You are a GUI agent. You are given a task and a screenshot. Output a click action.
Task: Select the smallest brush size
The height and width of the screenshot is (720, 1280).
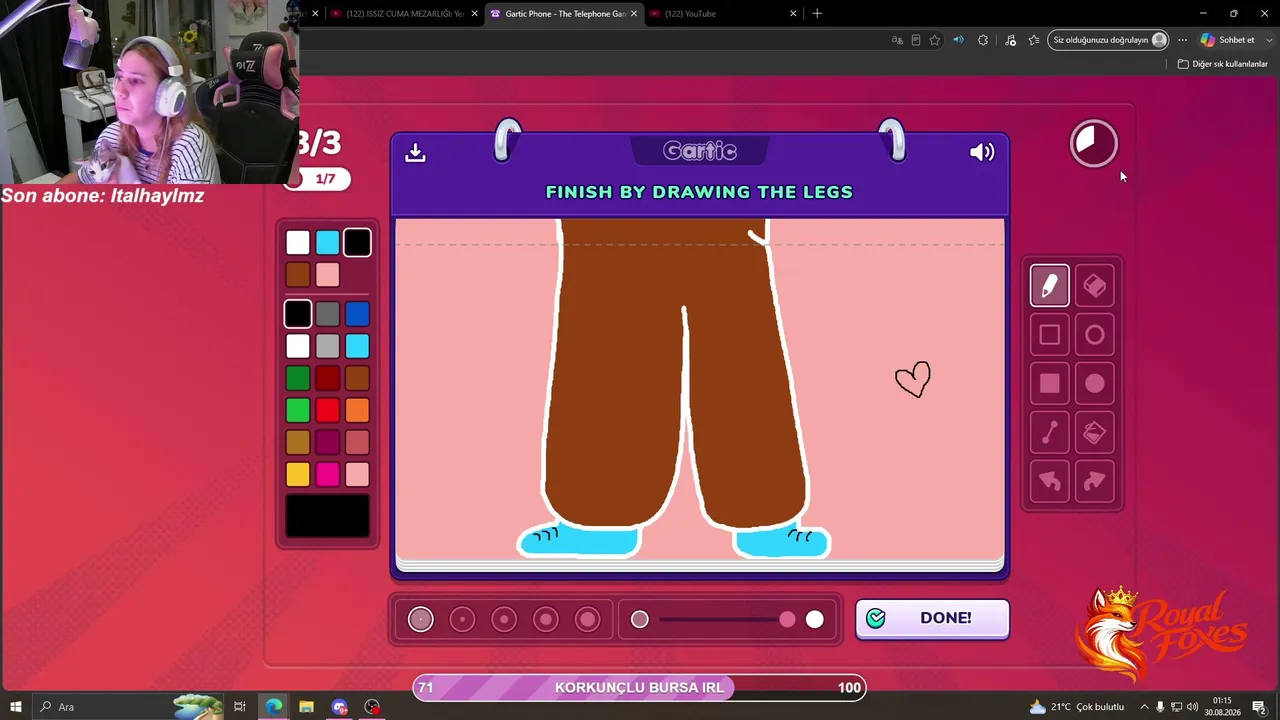(x=421, y=620)
